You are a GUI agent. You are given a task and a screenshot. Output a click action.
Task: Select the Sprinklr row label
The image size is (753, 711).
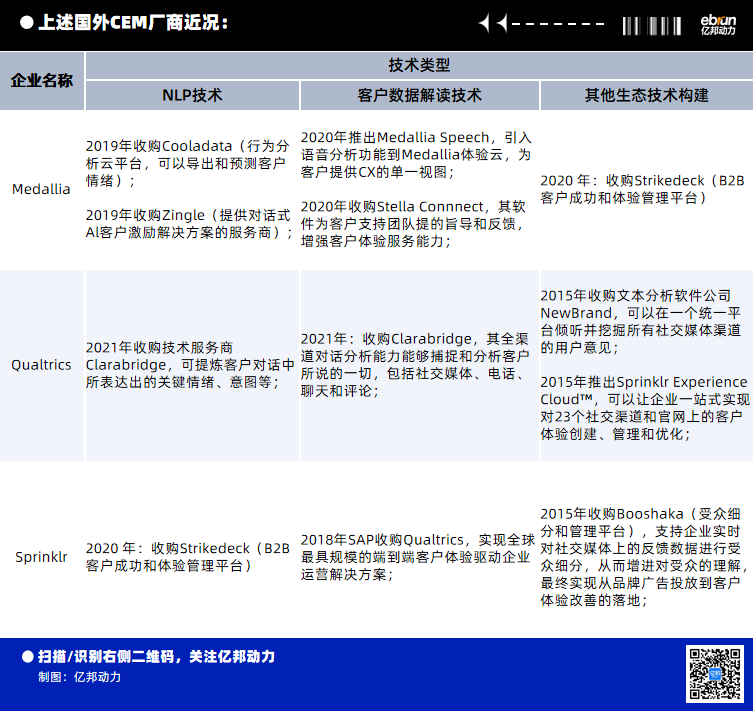42,557
